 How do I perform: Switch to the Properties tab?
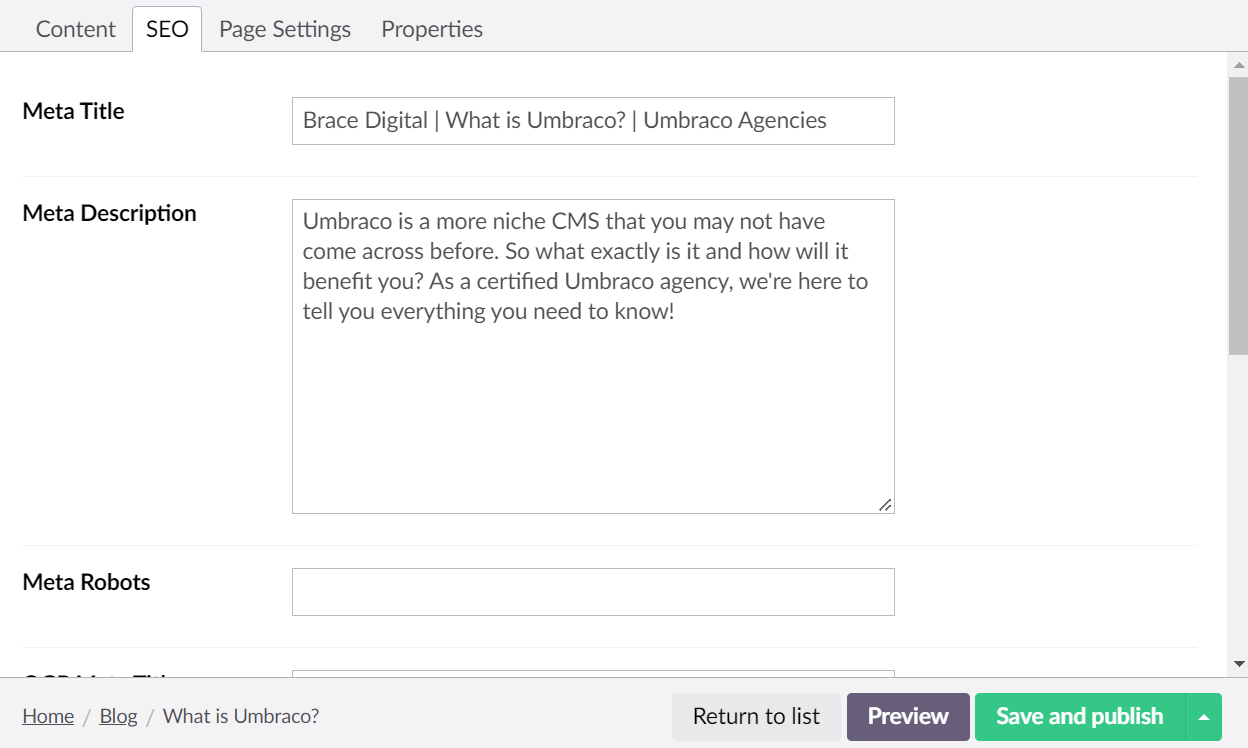click(431, 28)
